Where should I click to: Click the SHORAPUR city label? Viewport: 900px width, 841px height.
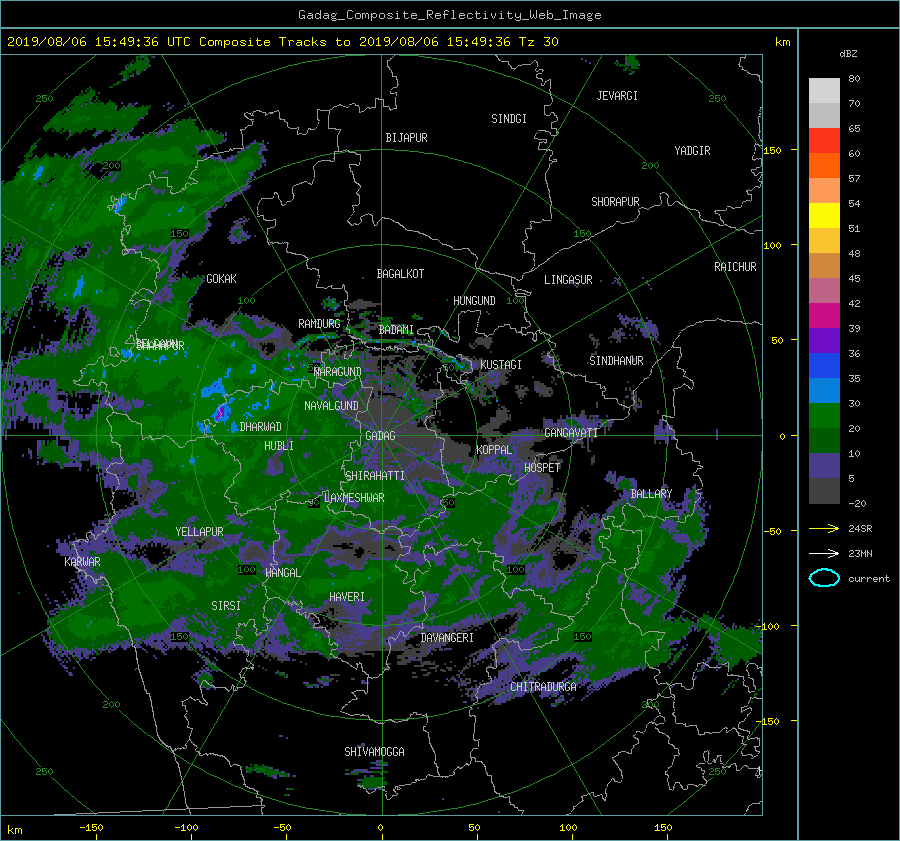(x=616, y=201)
